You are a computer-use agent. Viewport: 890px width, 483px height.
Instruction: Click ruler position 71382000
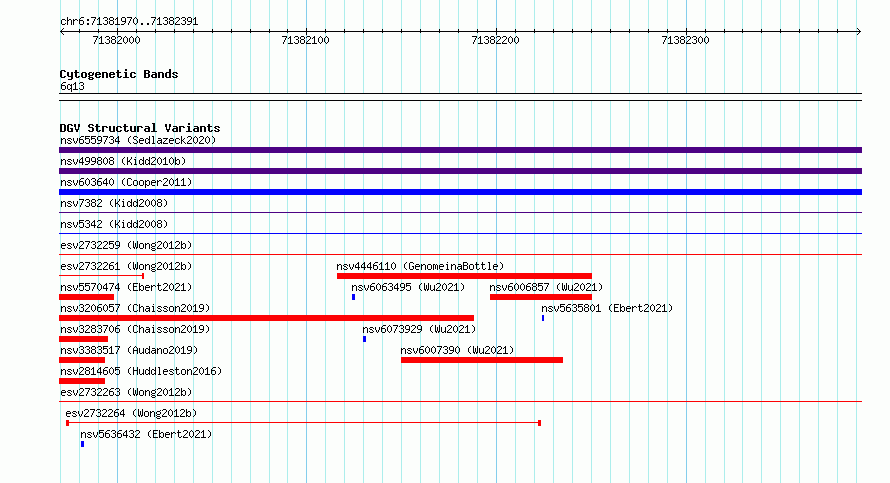pyautogui.click(x=116, y=40)
